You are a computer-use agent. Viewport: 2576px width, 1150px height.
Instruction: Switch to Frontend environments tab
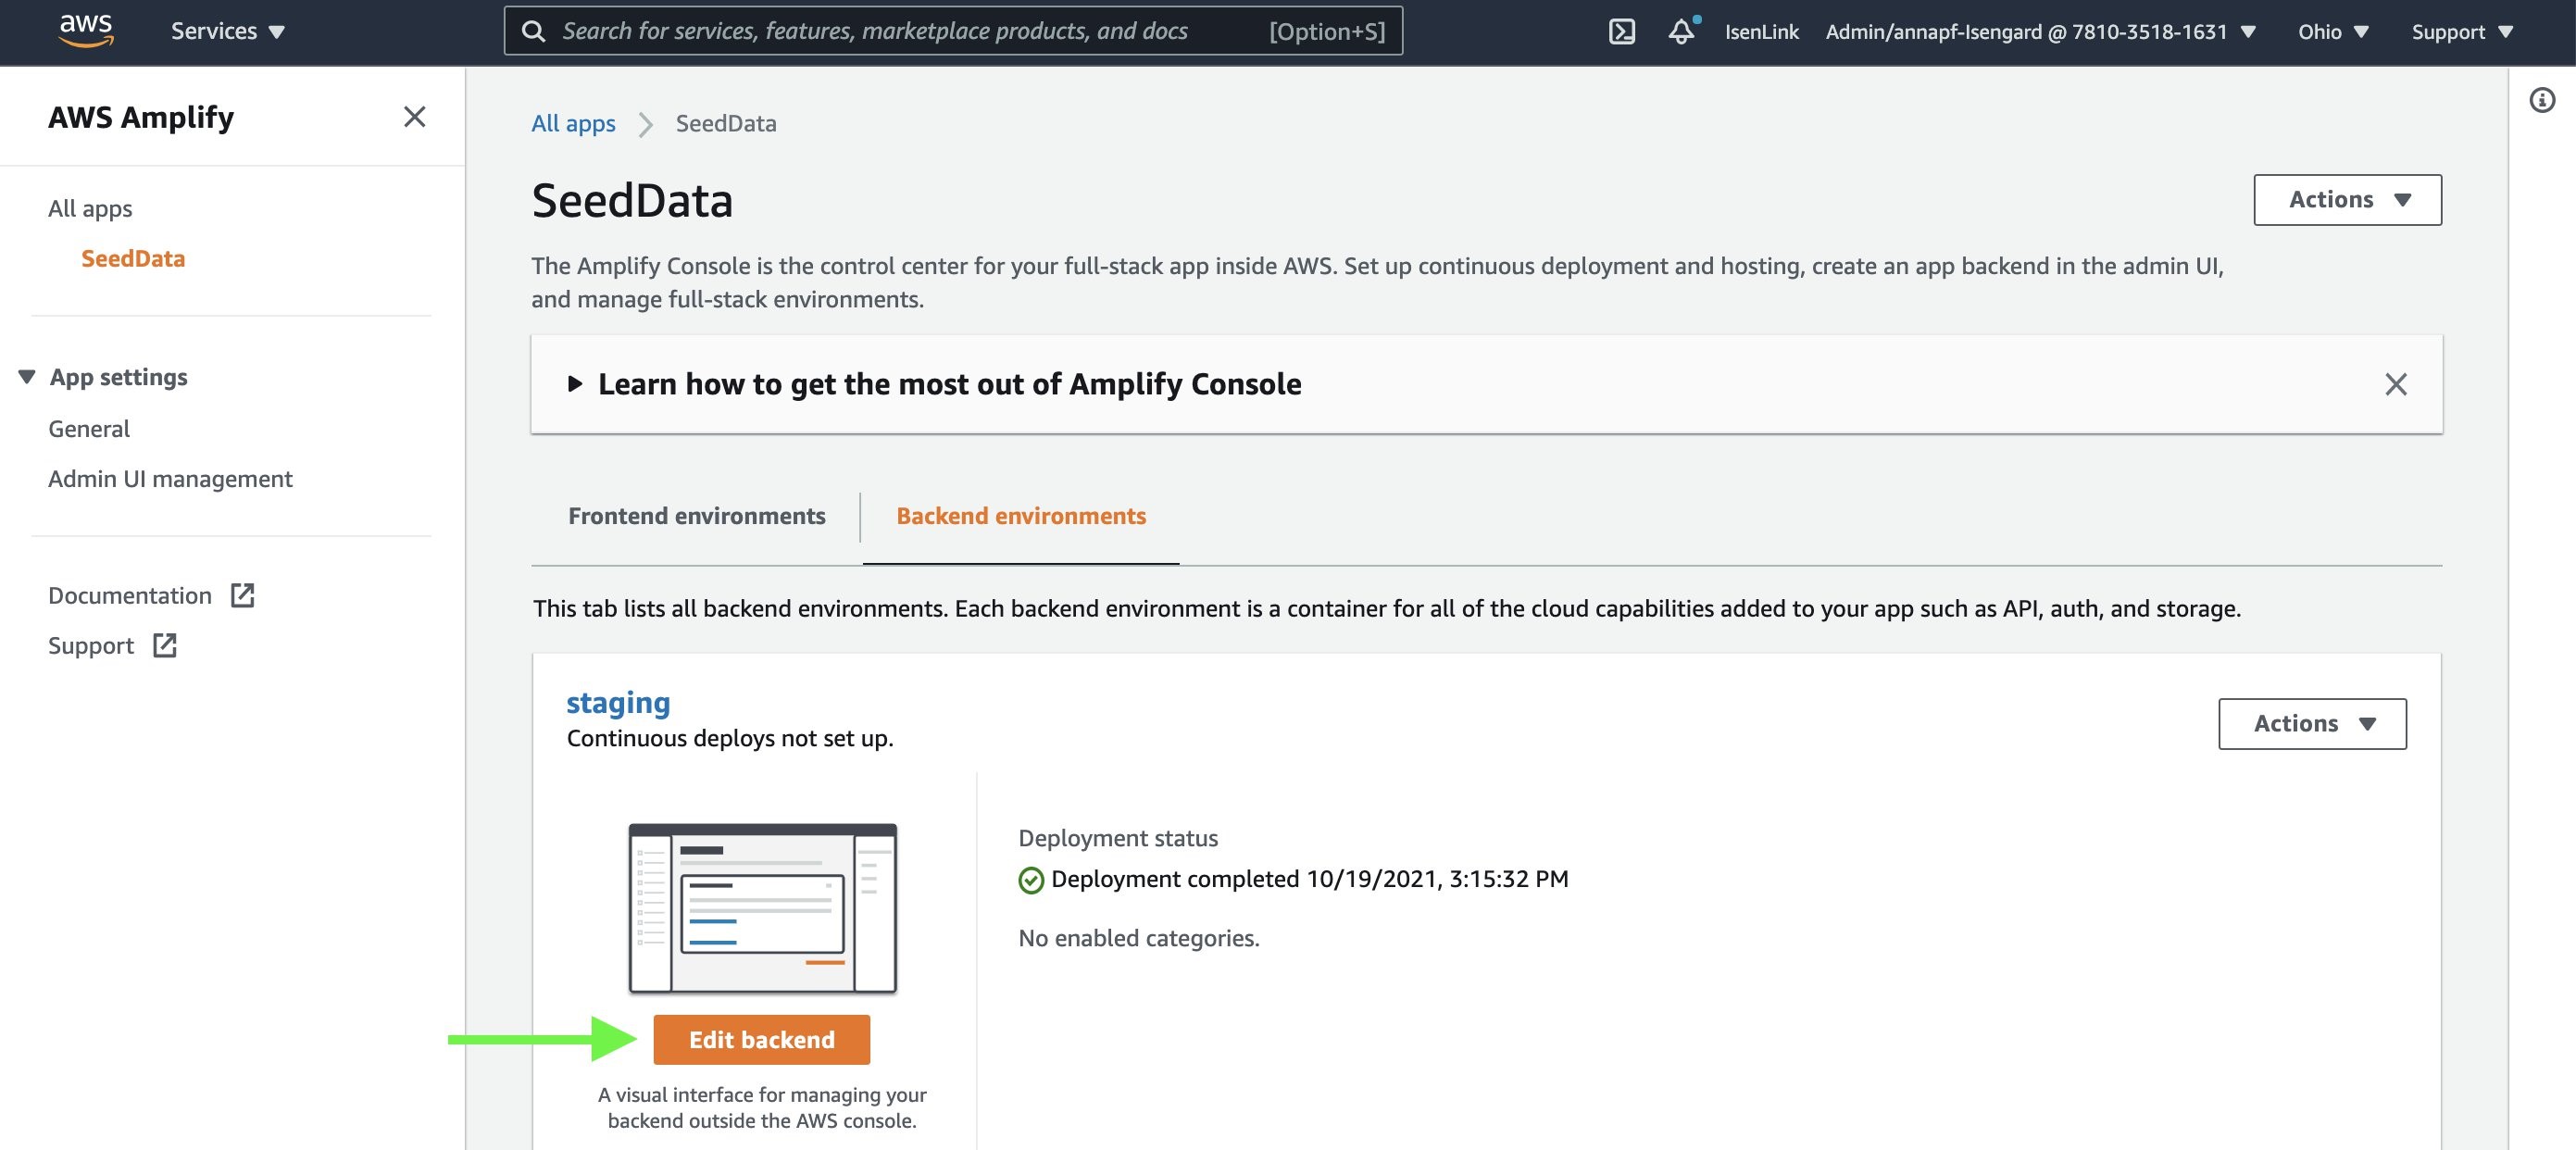(697, 516)
